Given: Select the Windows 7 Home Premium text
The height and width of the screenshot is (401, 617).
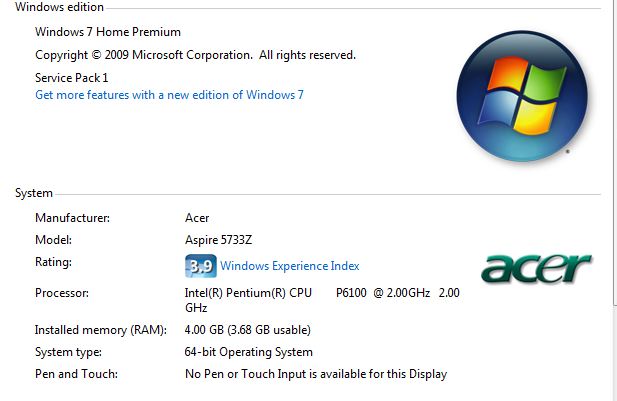Looking at the screenshot, I should point(108,32).
